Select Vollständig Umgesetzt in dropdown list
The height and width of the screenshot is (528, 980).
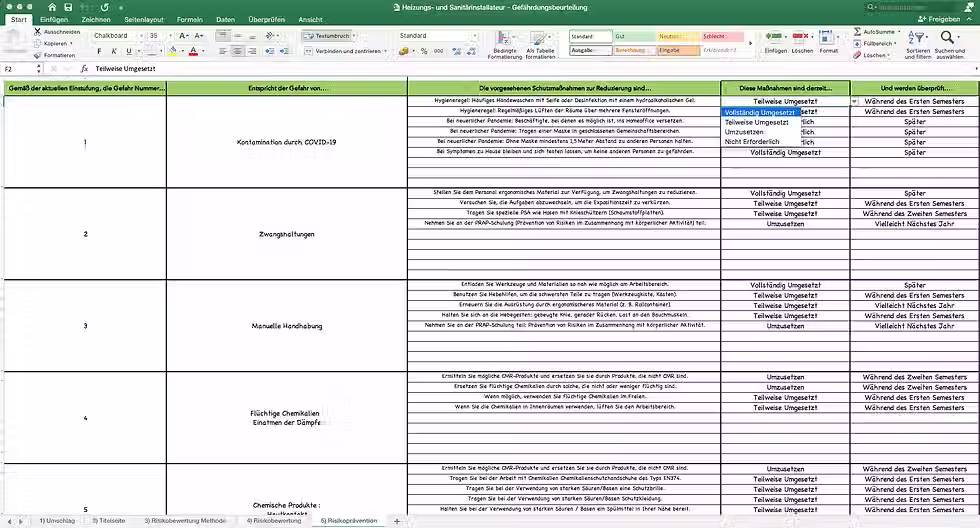[x=760, y=112]
